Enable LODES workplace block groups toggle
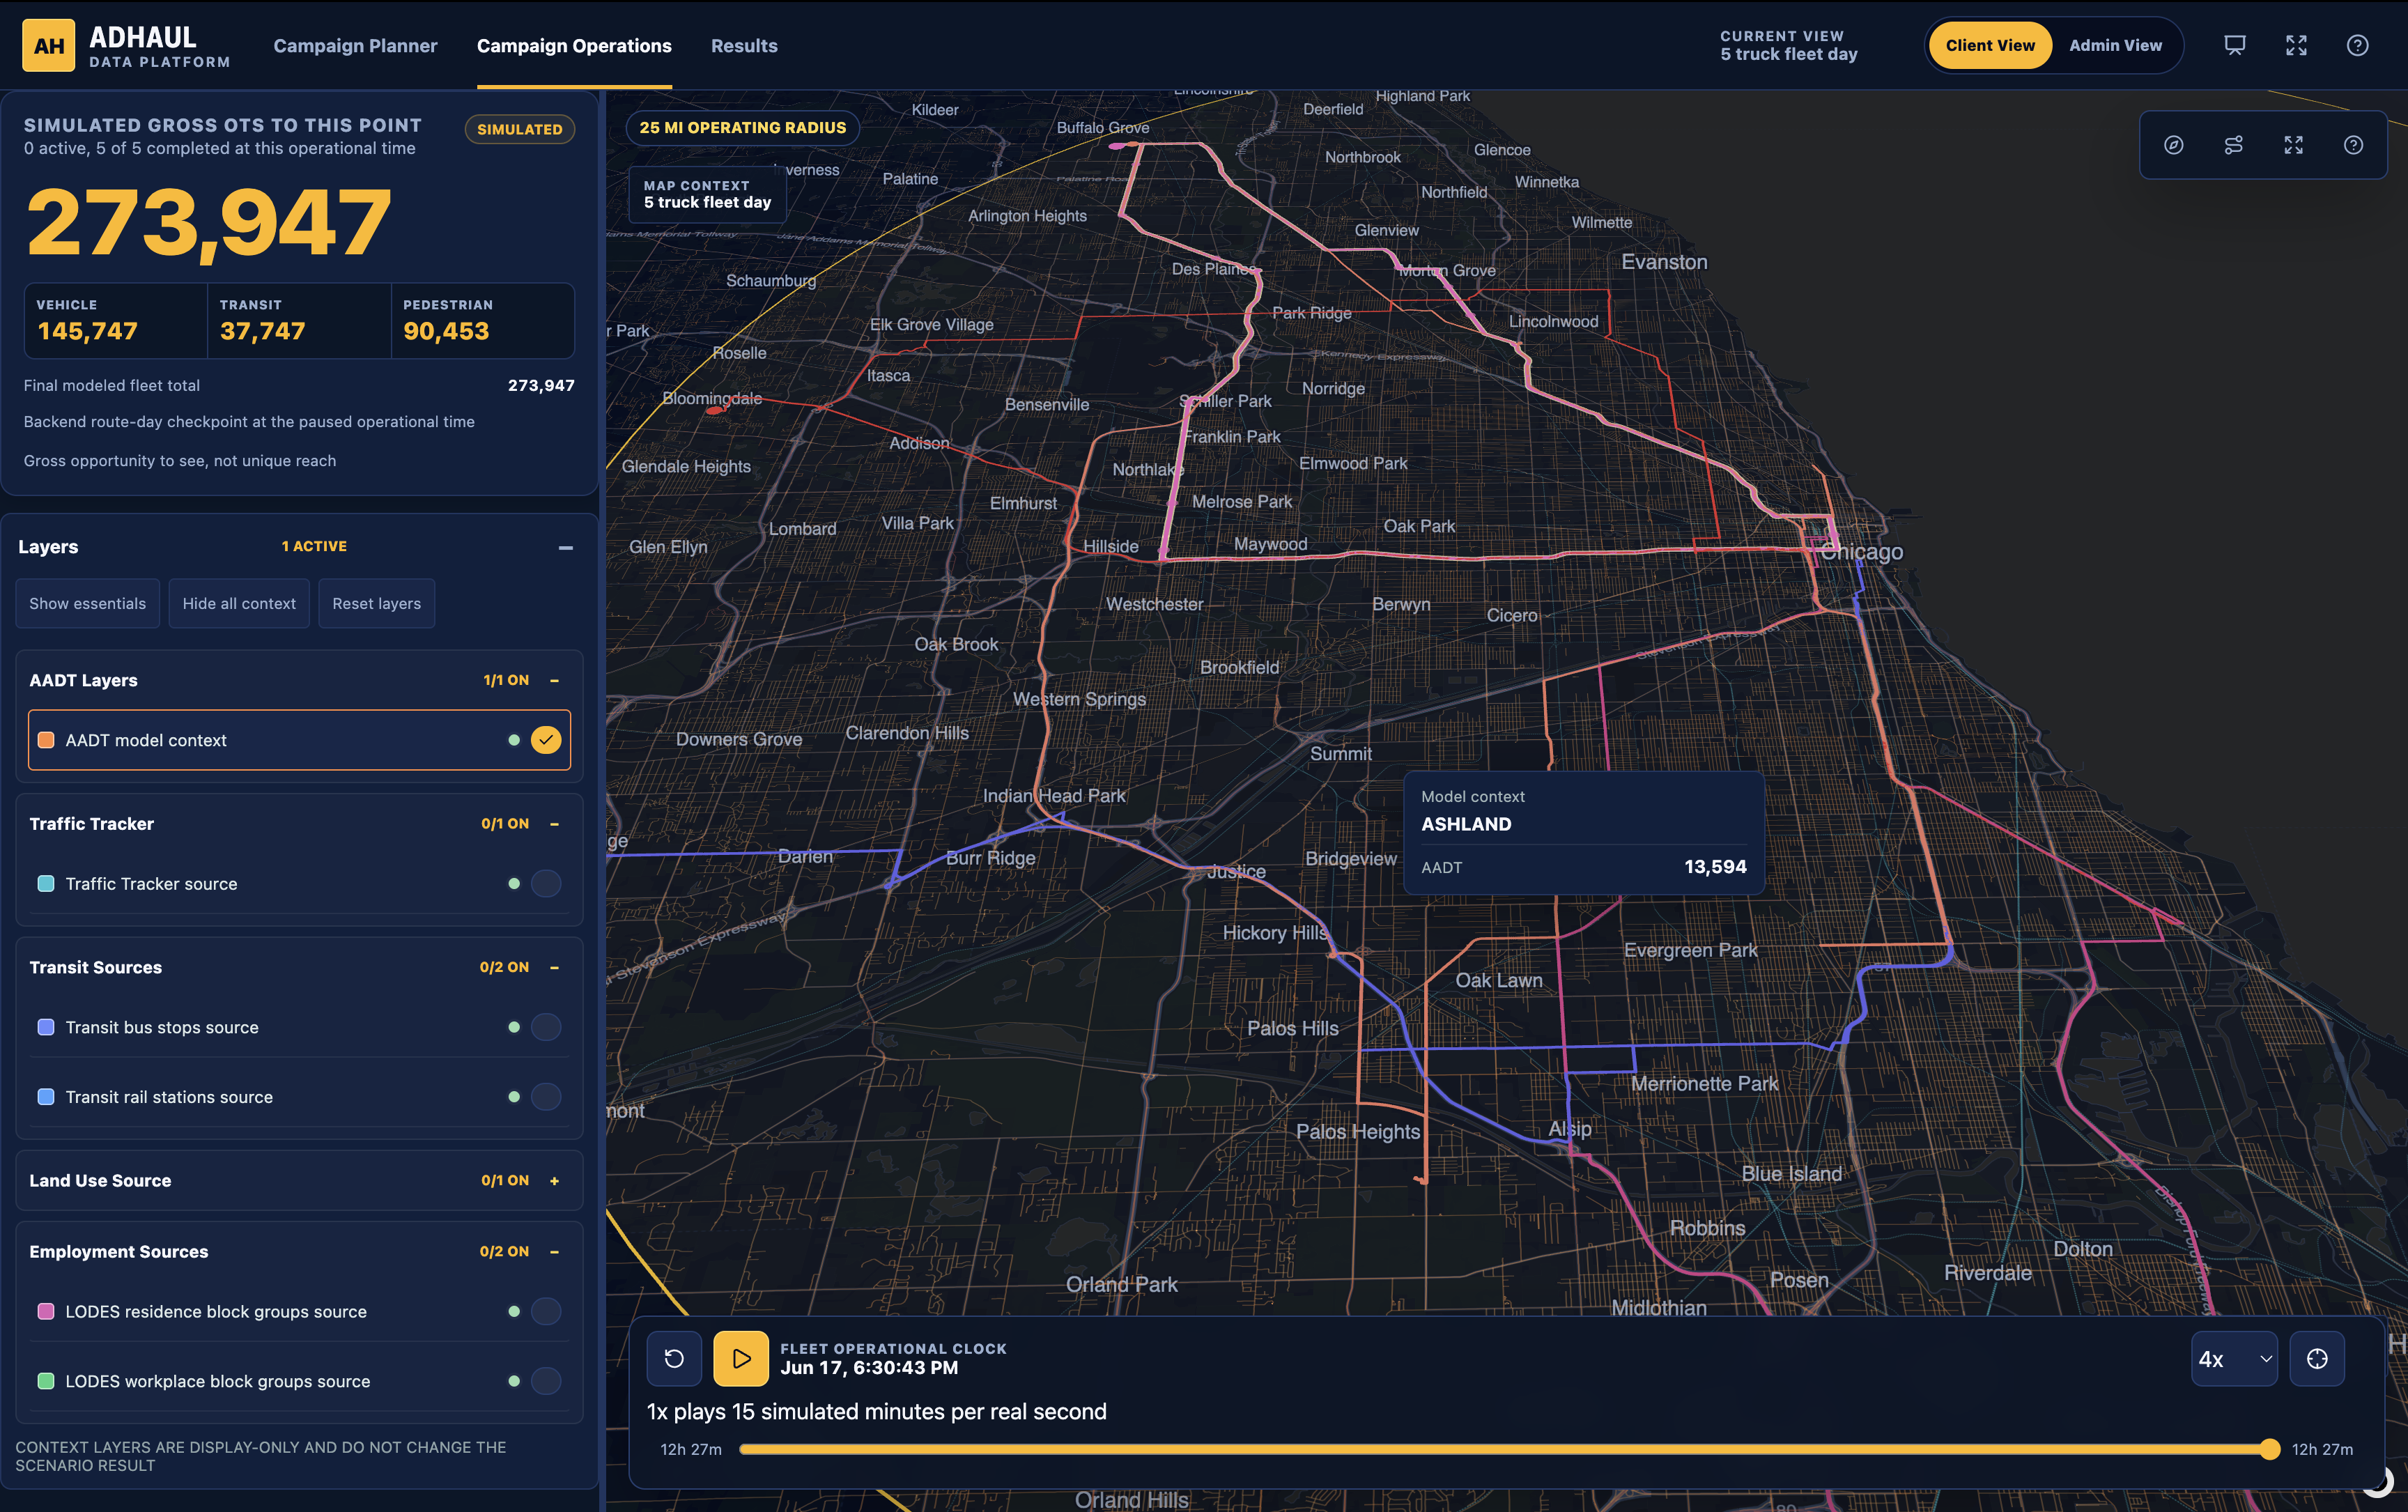2408x1512 pixels. (x=546, y=1381)
